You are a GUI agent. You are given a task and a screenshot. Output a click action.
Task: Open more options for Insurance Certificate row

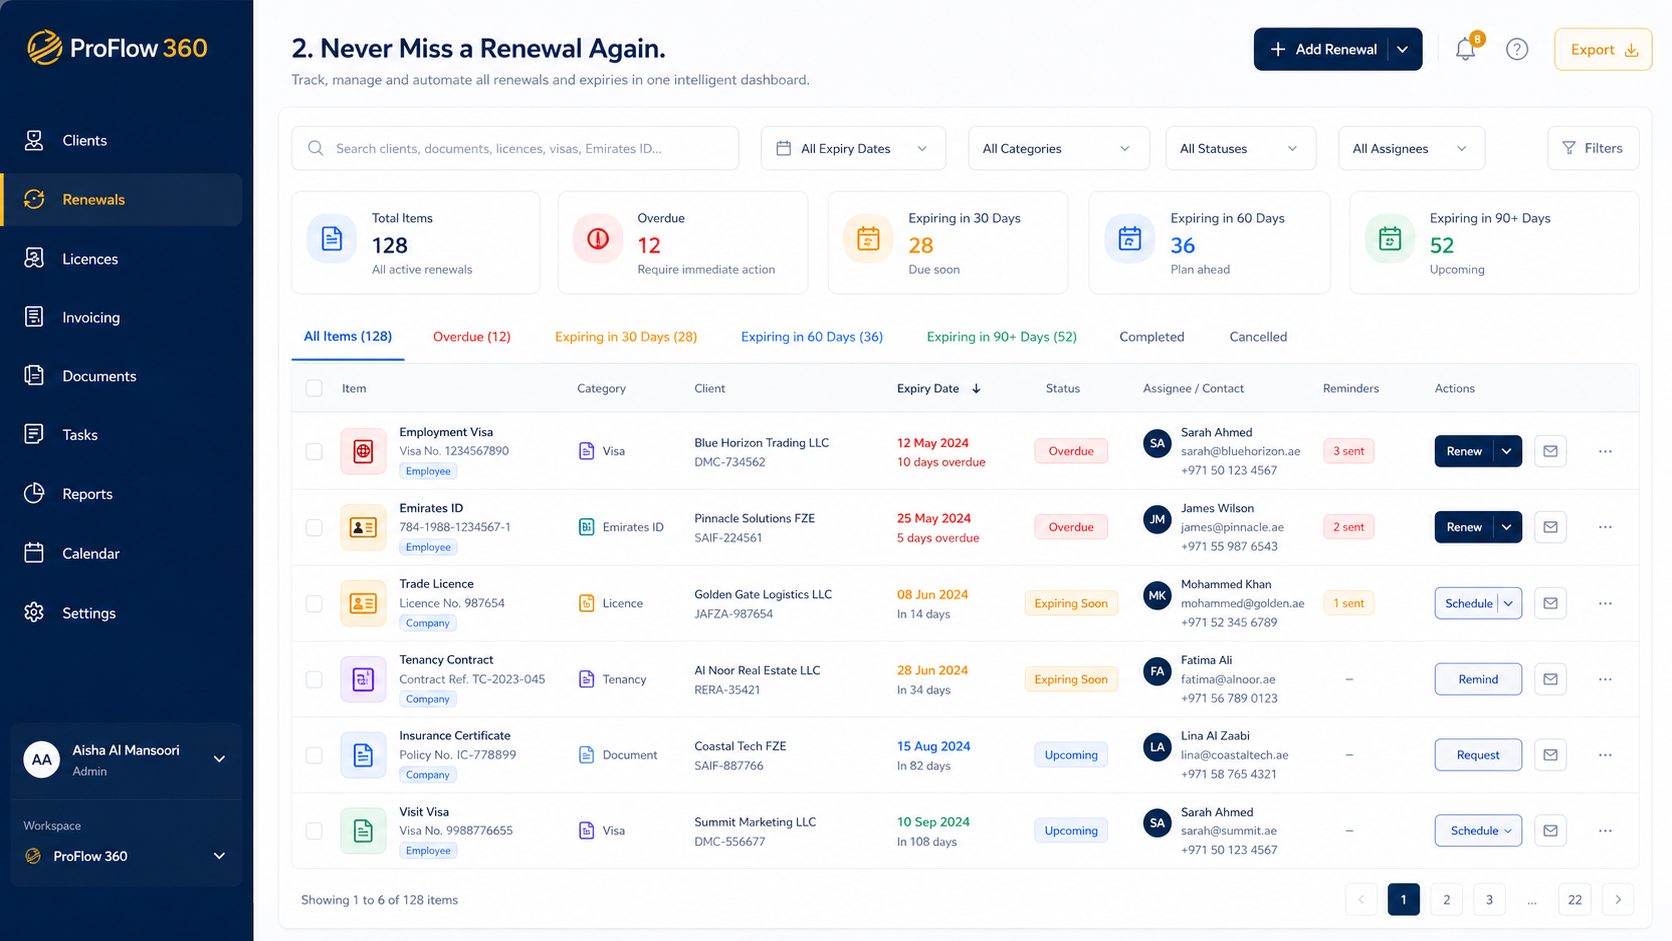(1605, 755)
